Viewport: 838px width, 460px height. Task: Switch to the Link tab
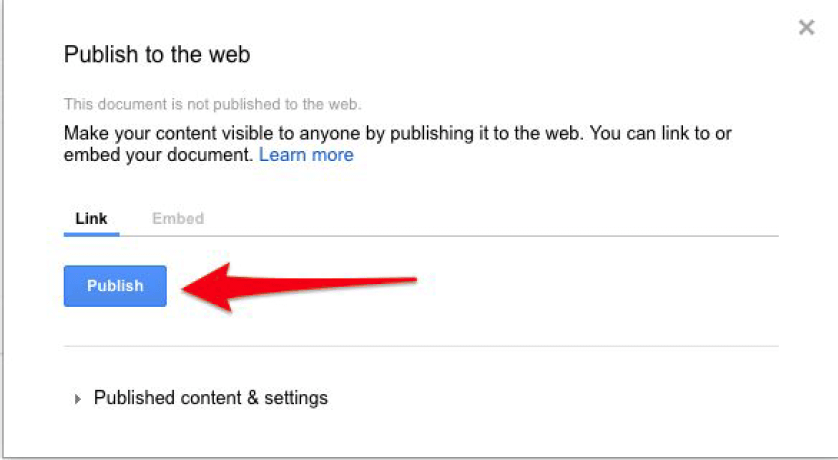(x=91, y=218)
